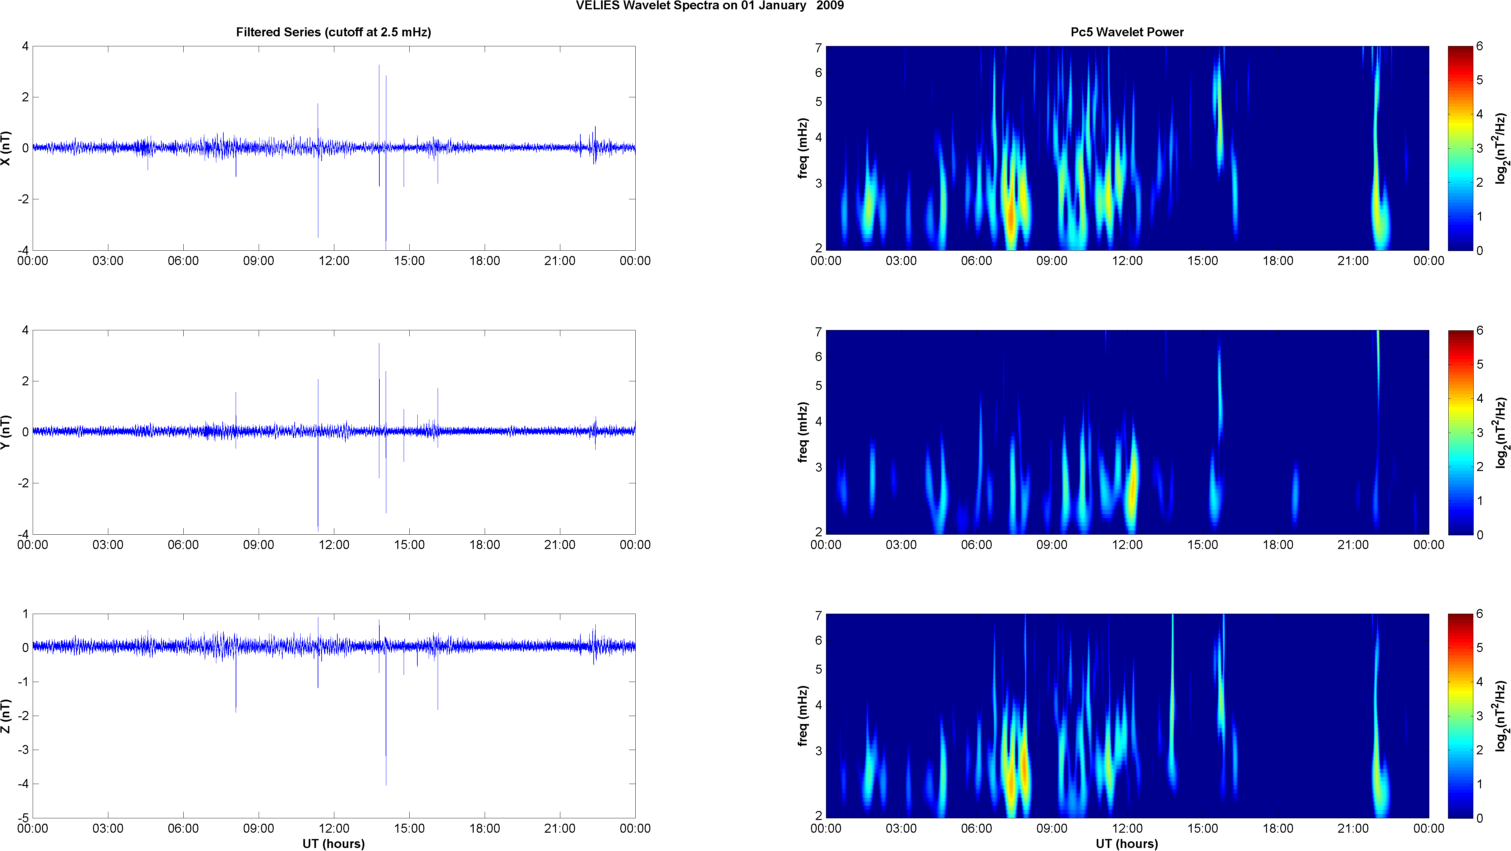
Task: Click the "-5" tick on the Z (nT) axis
Action: tap(22, 818)
